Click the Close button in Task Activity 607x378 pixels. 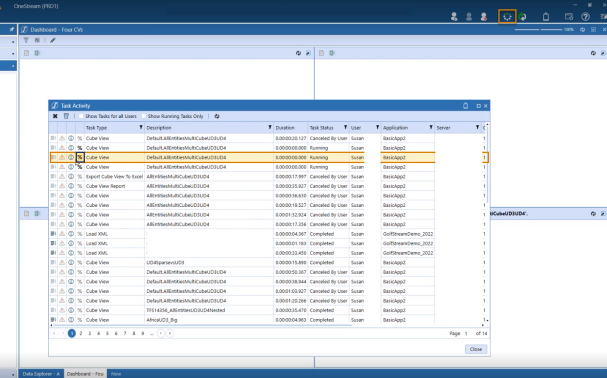pos(476,349)
